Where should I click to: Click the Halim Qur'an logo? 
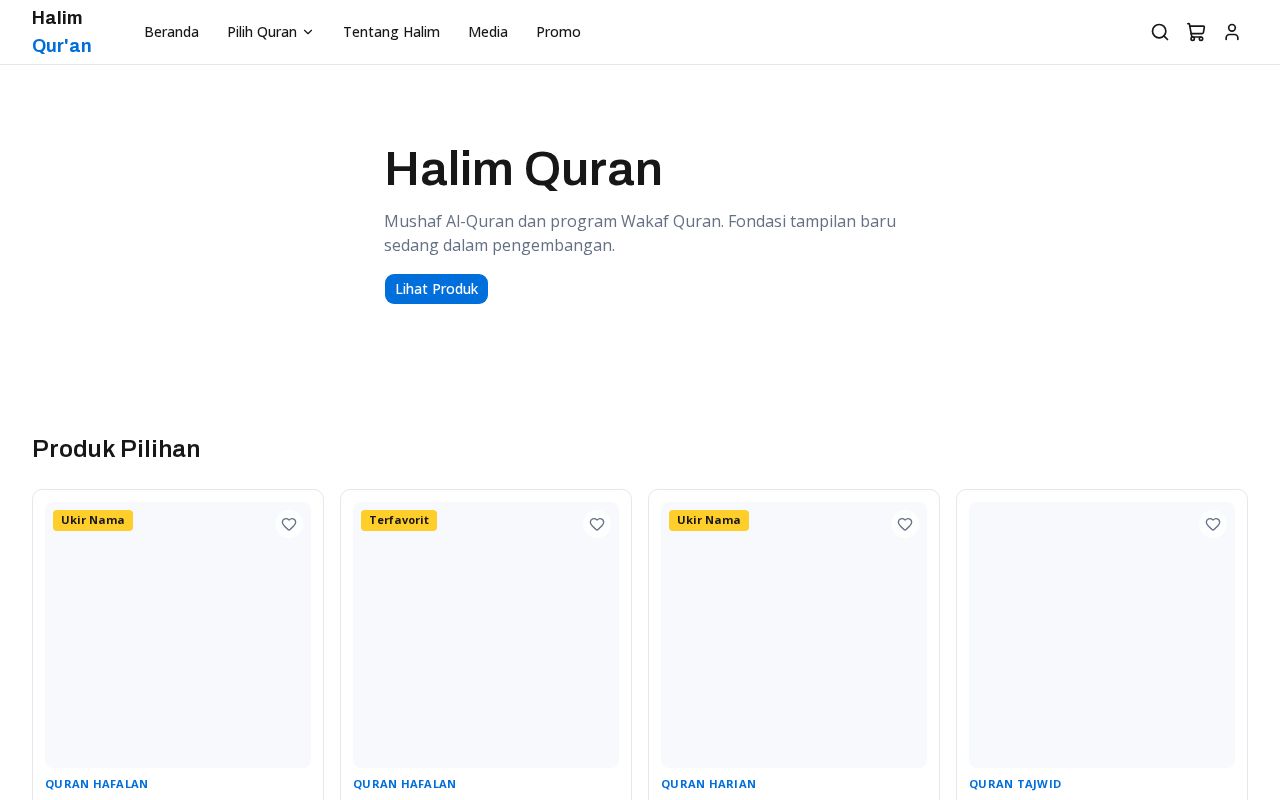pos(62,32)
